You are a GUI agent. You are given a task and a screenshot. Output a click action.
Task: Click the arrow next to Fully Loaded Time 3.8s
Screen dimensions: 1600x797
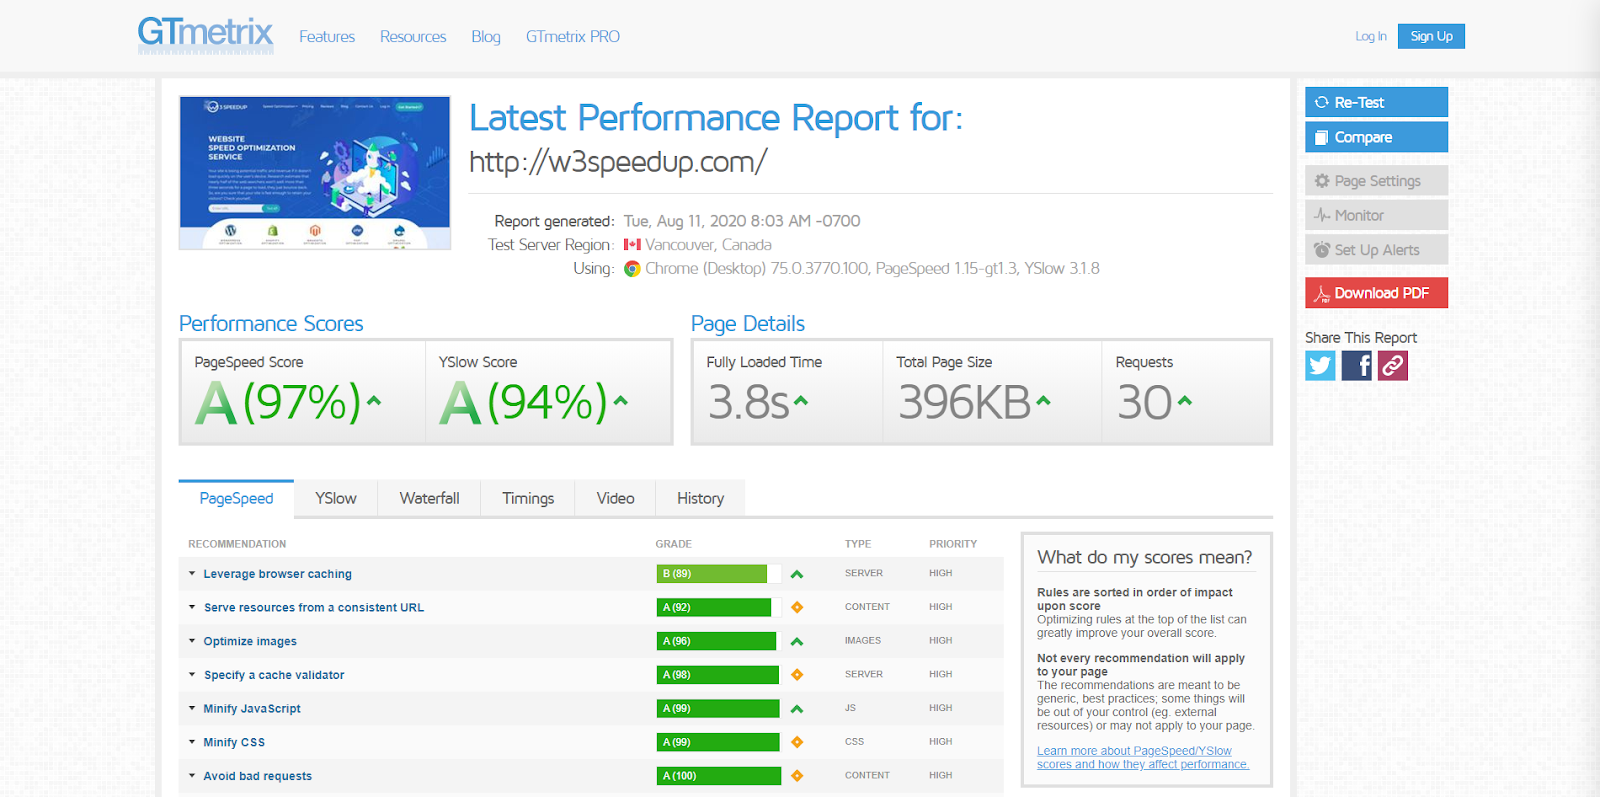click(801, 401)
